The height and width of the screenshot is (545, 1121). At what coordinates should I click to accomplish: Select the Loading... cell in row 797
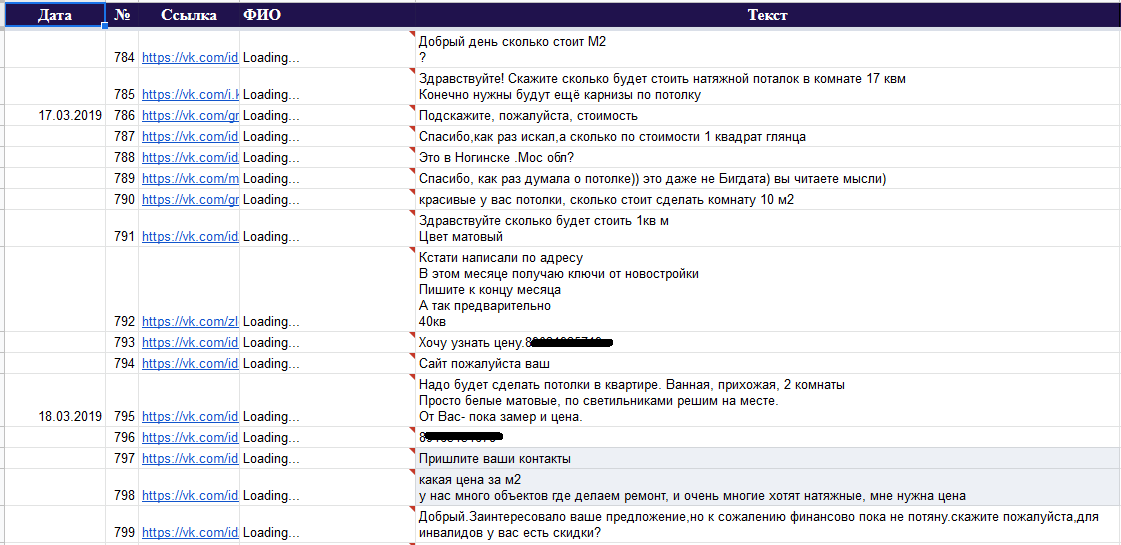tap(327, 458)
